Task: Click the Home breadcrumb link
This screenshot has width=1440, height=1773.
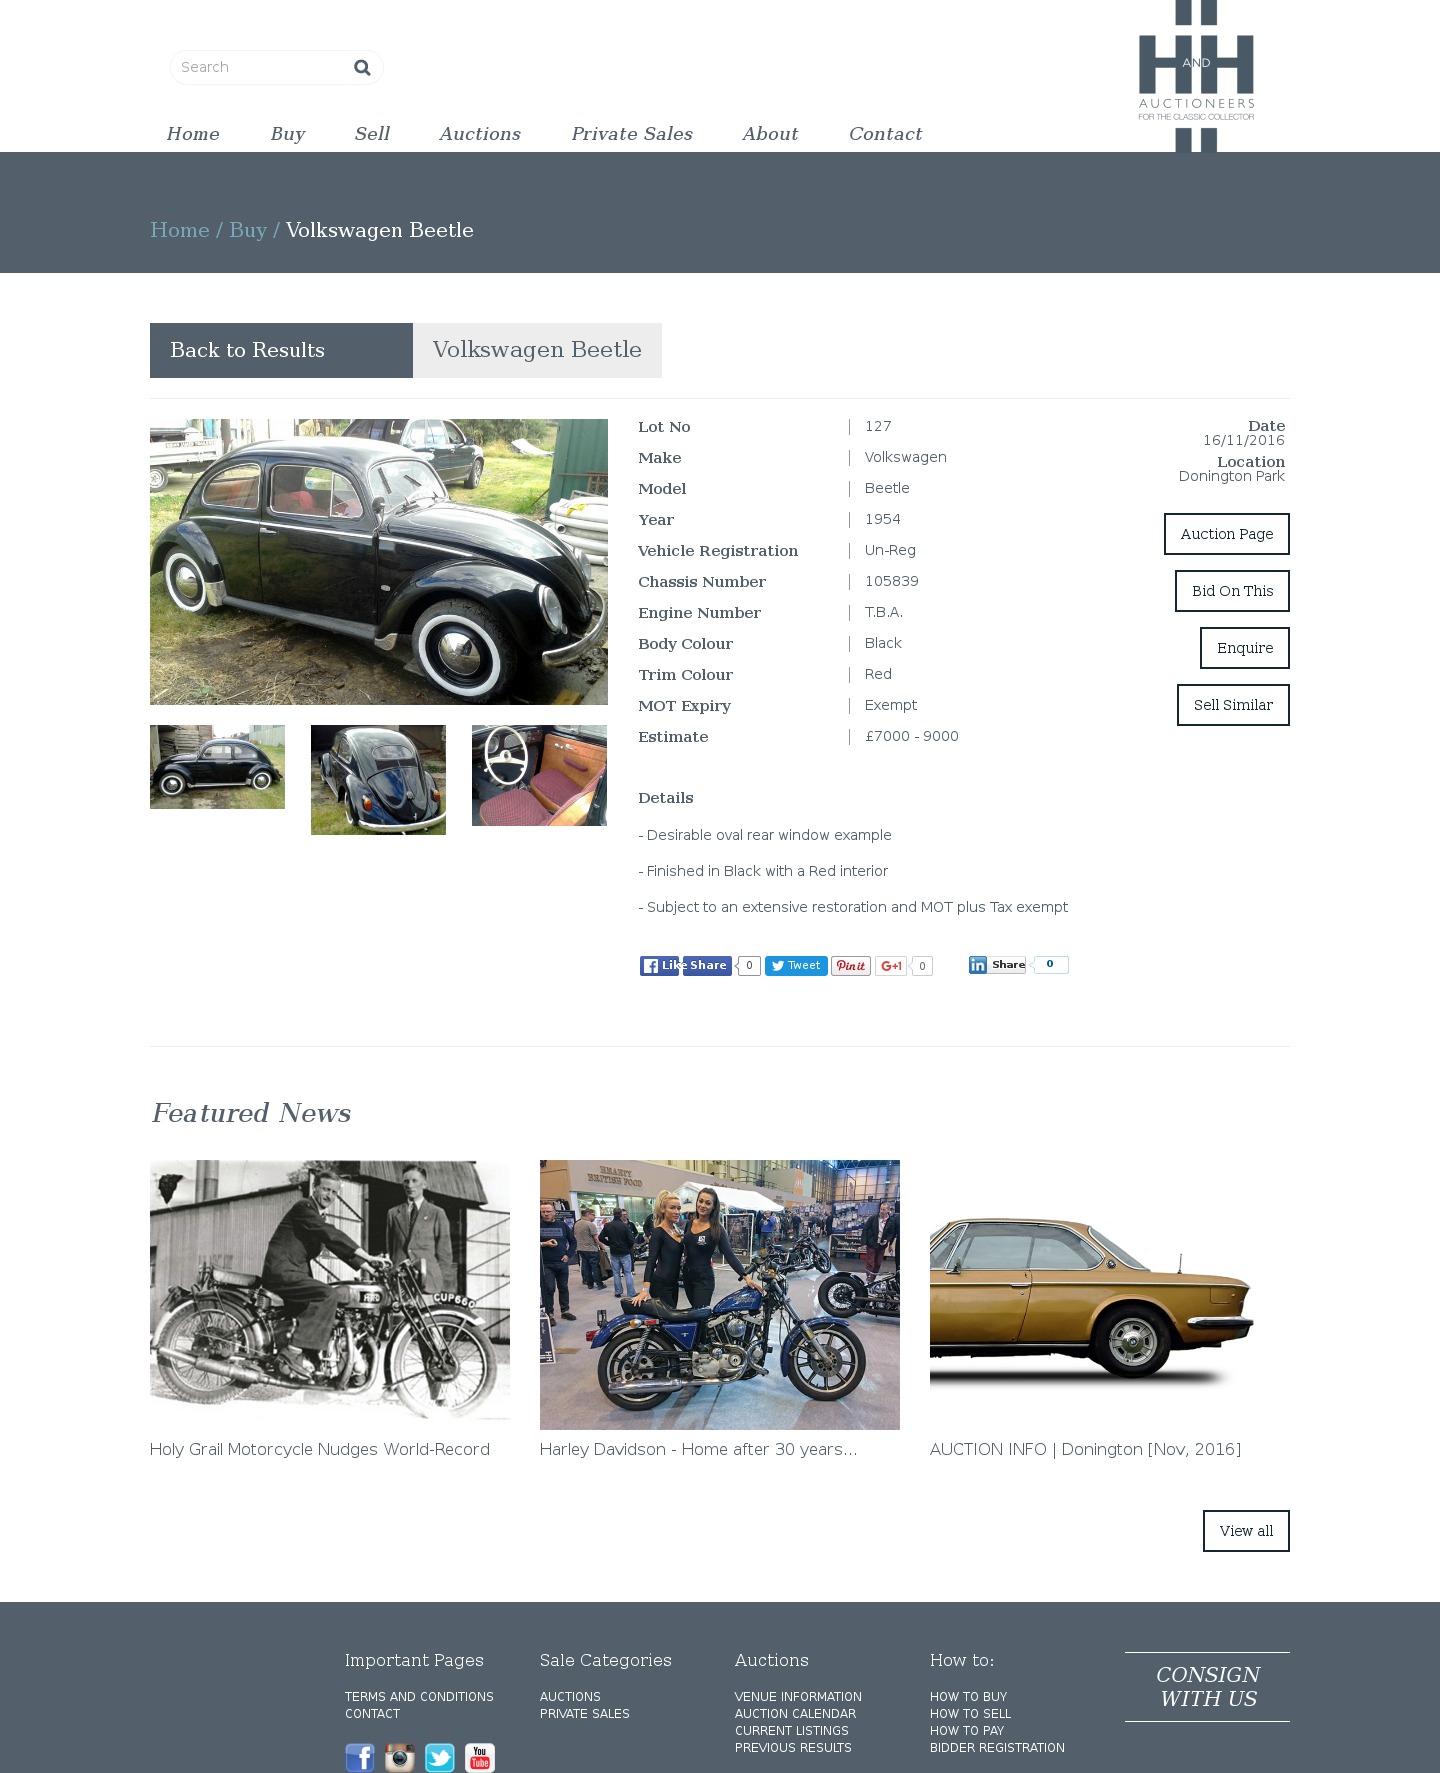Action: click(180, 230)
